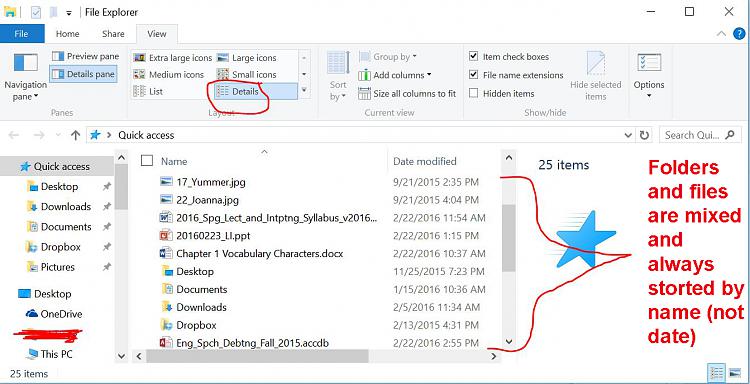Collapse the ribbon with the chevron
The width and height of the screenshot is (750, 384).
pos(721,34)
